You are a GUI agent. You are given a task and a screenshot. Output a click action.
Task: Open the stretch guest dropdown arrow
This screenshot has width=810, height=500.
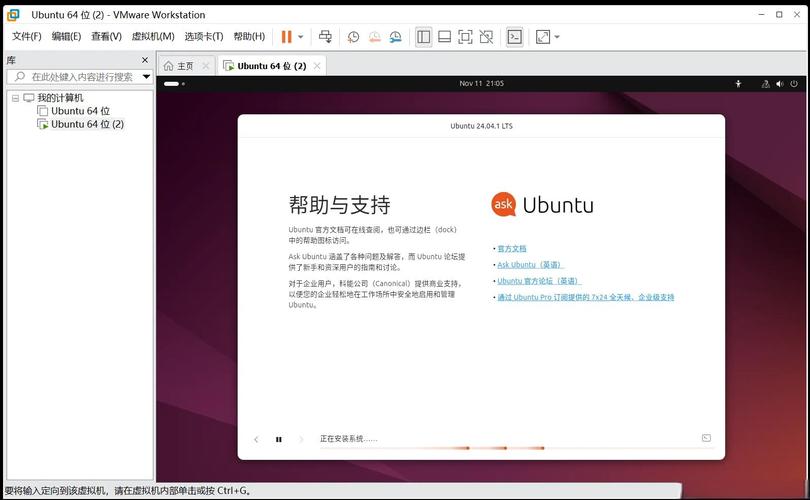tap(557, 37)
